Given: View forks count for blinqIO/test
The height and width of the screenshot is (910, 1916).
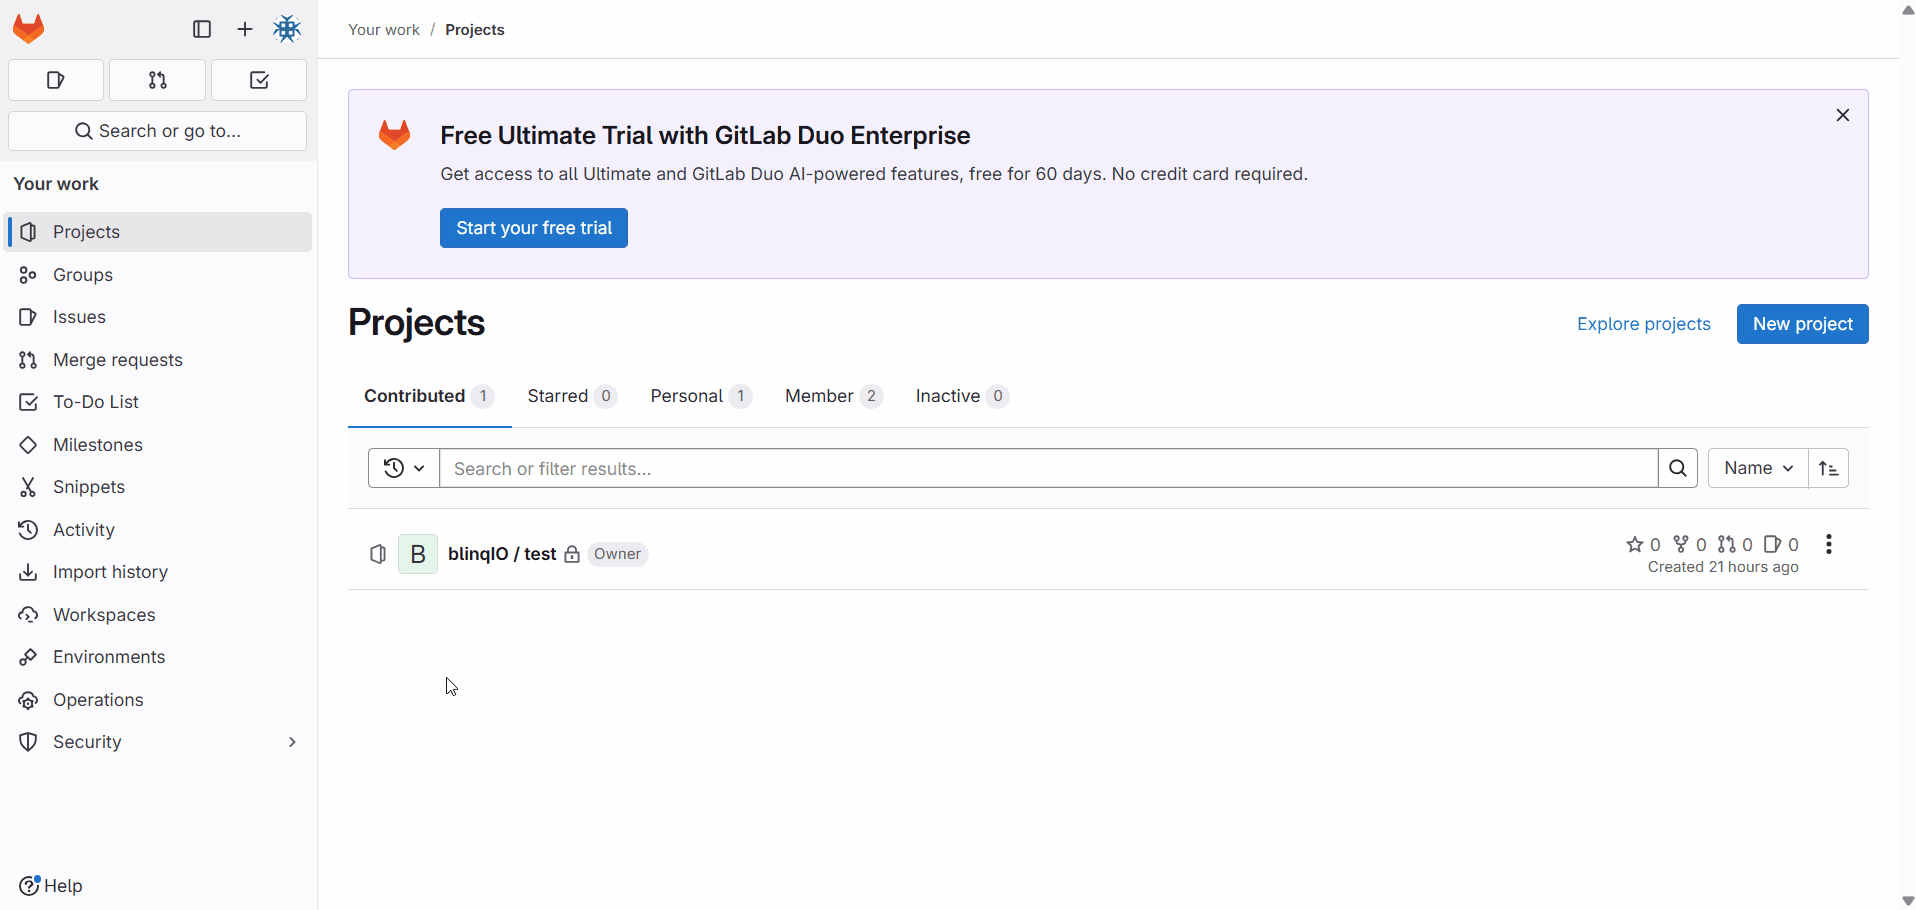Looking at the screenshot, I should point(1690,544).
